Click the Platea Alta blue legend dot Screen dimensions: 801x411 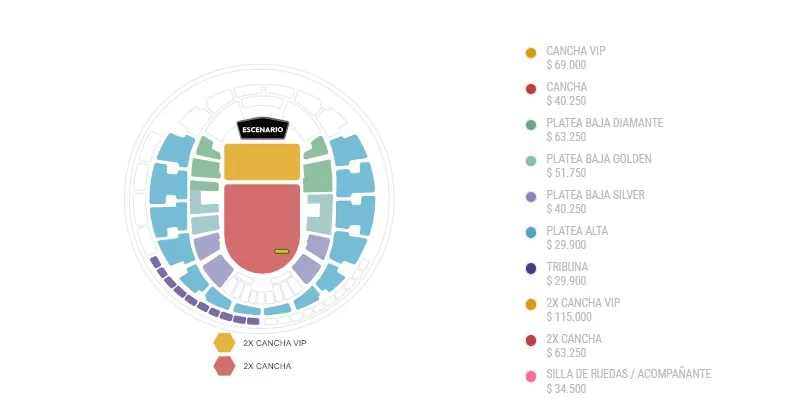click(531, 233)
